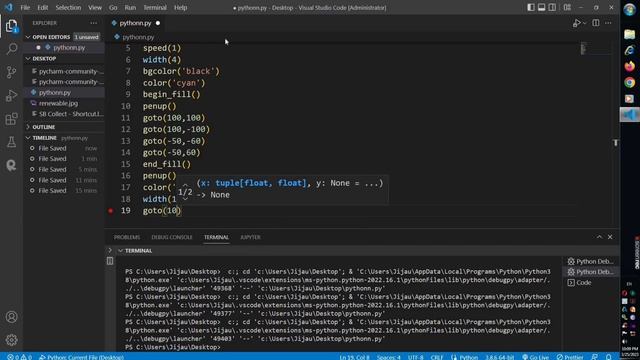Collapse the Timeline section
Screen dimensions: 640x360
click(28, 138)
